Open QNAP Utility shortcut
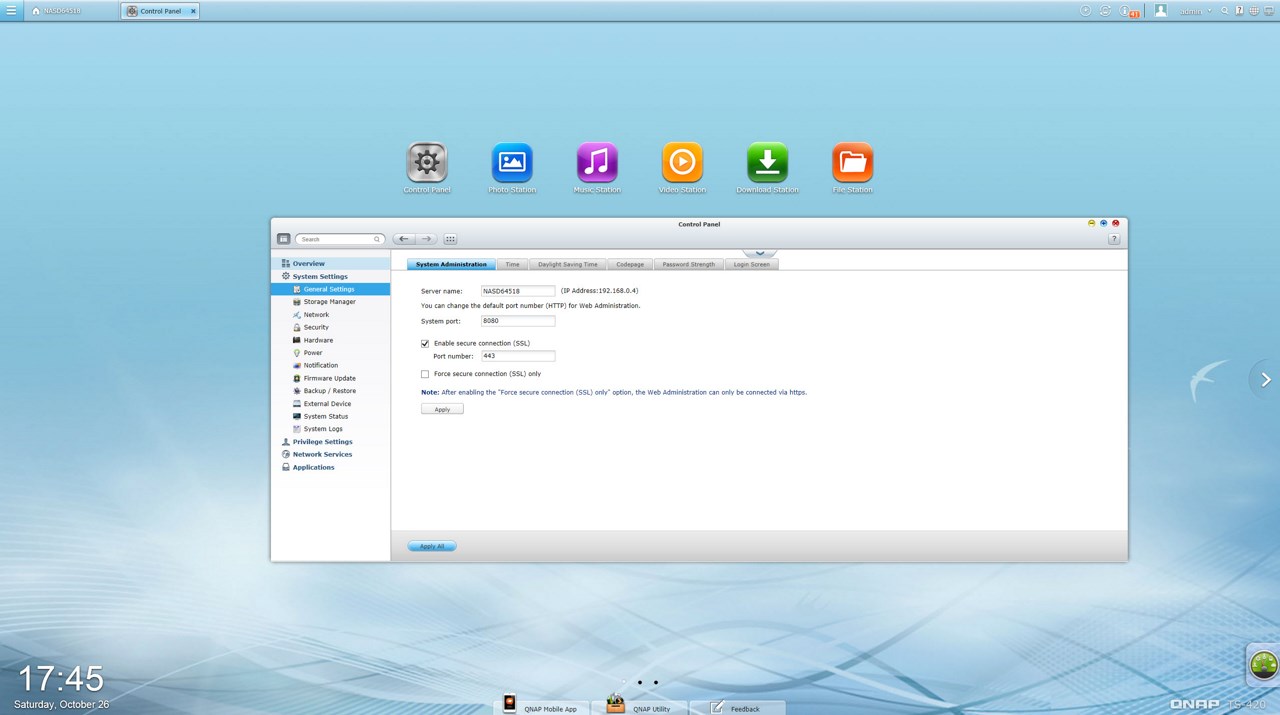The image size is (1280, 715). 638,707
